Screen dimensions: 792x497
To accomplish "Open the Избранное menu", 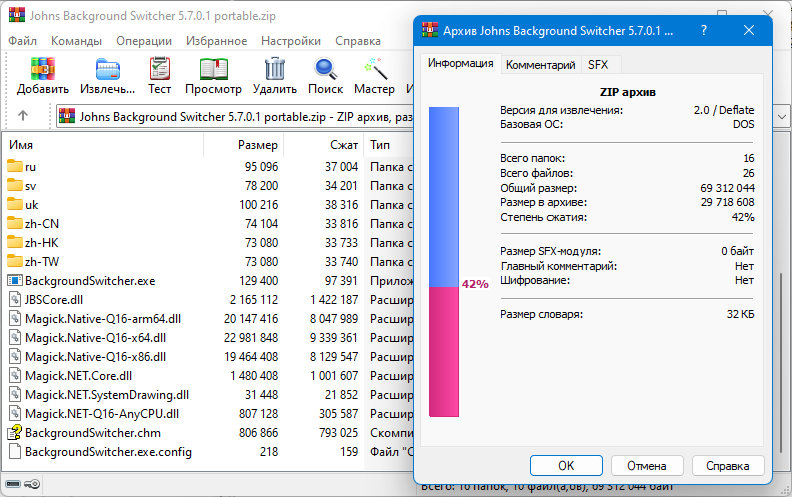I will (216, 41).
